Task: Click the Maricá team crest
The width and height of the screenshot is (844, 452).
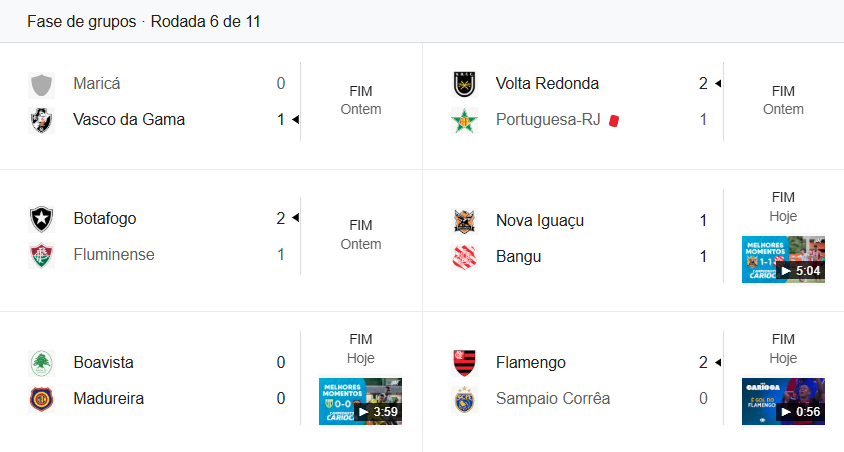Action: (41, 84)
